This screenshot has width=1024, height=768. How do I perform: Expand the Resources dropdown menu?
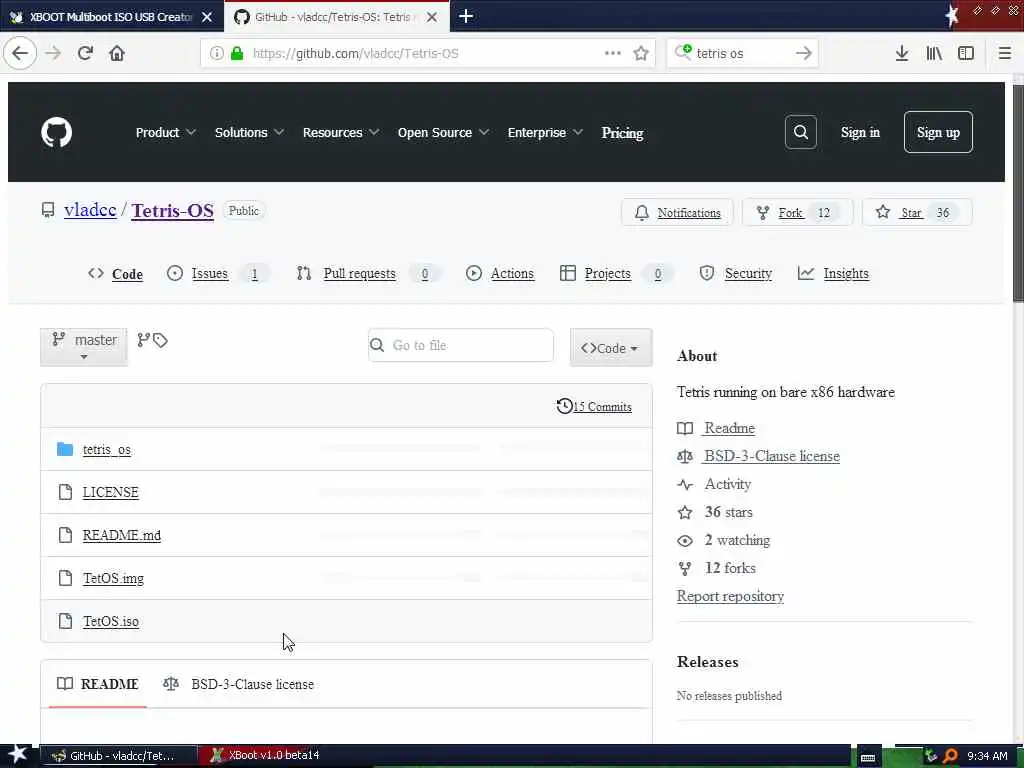point(341,133)
